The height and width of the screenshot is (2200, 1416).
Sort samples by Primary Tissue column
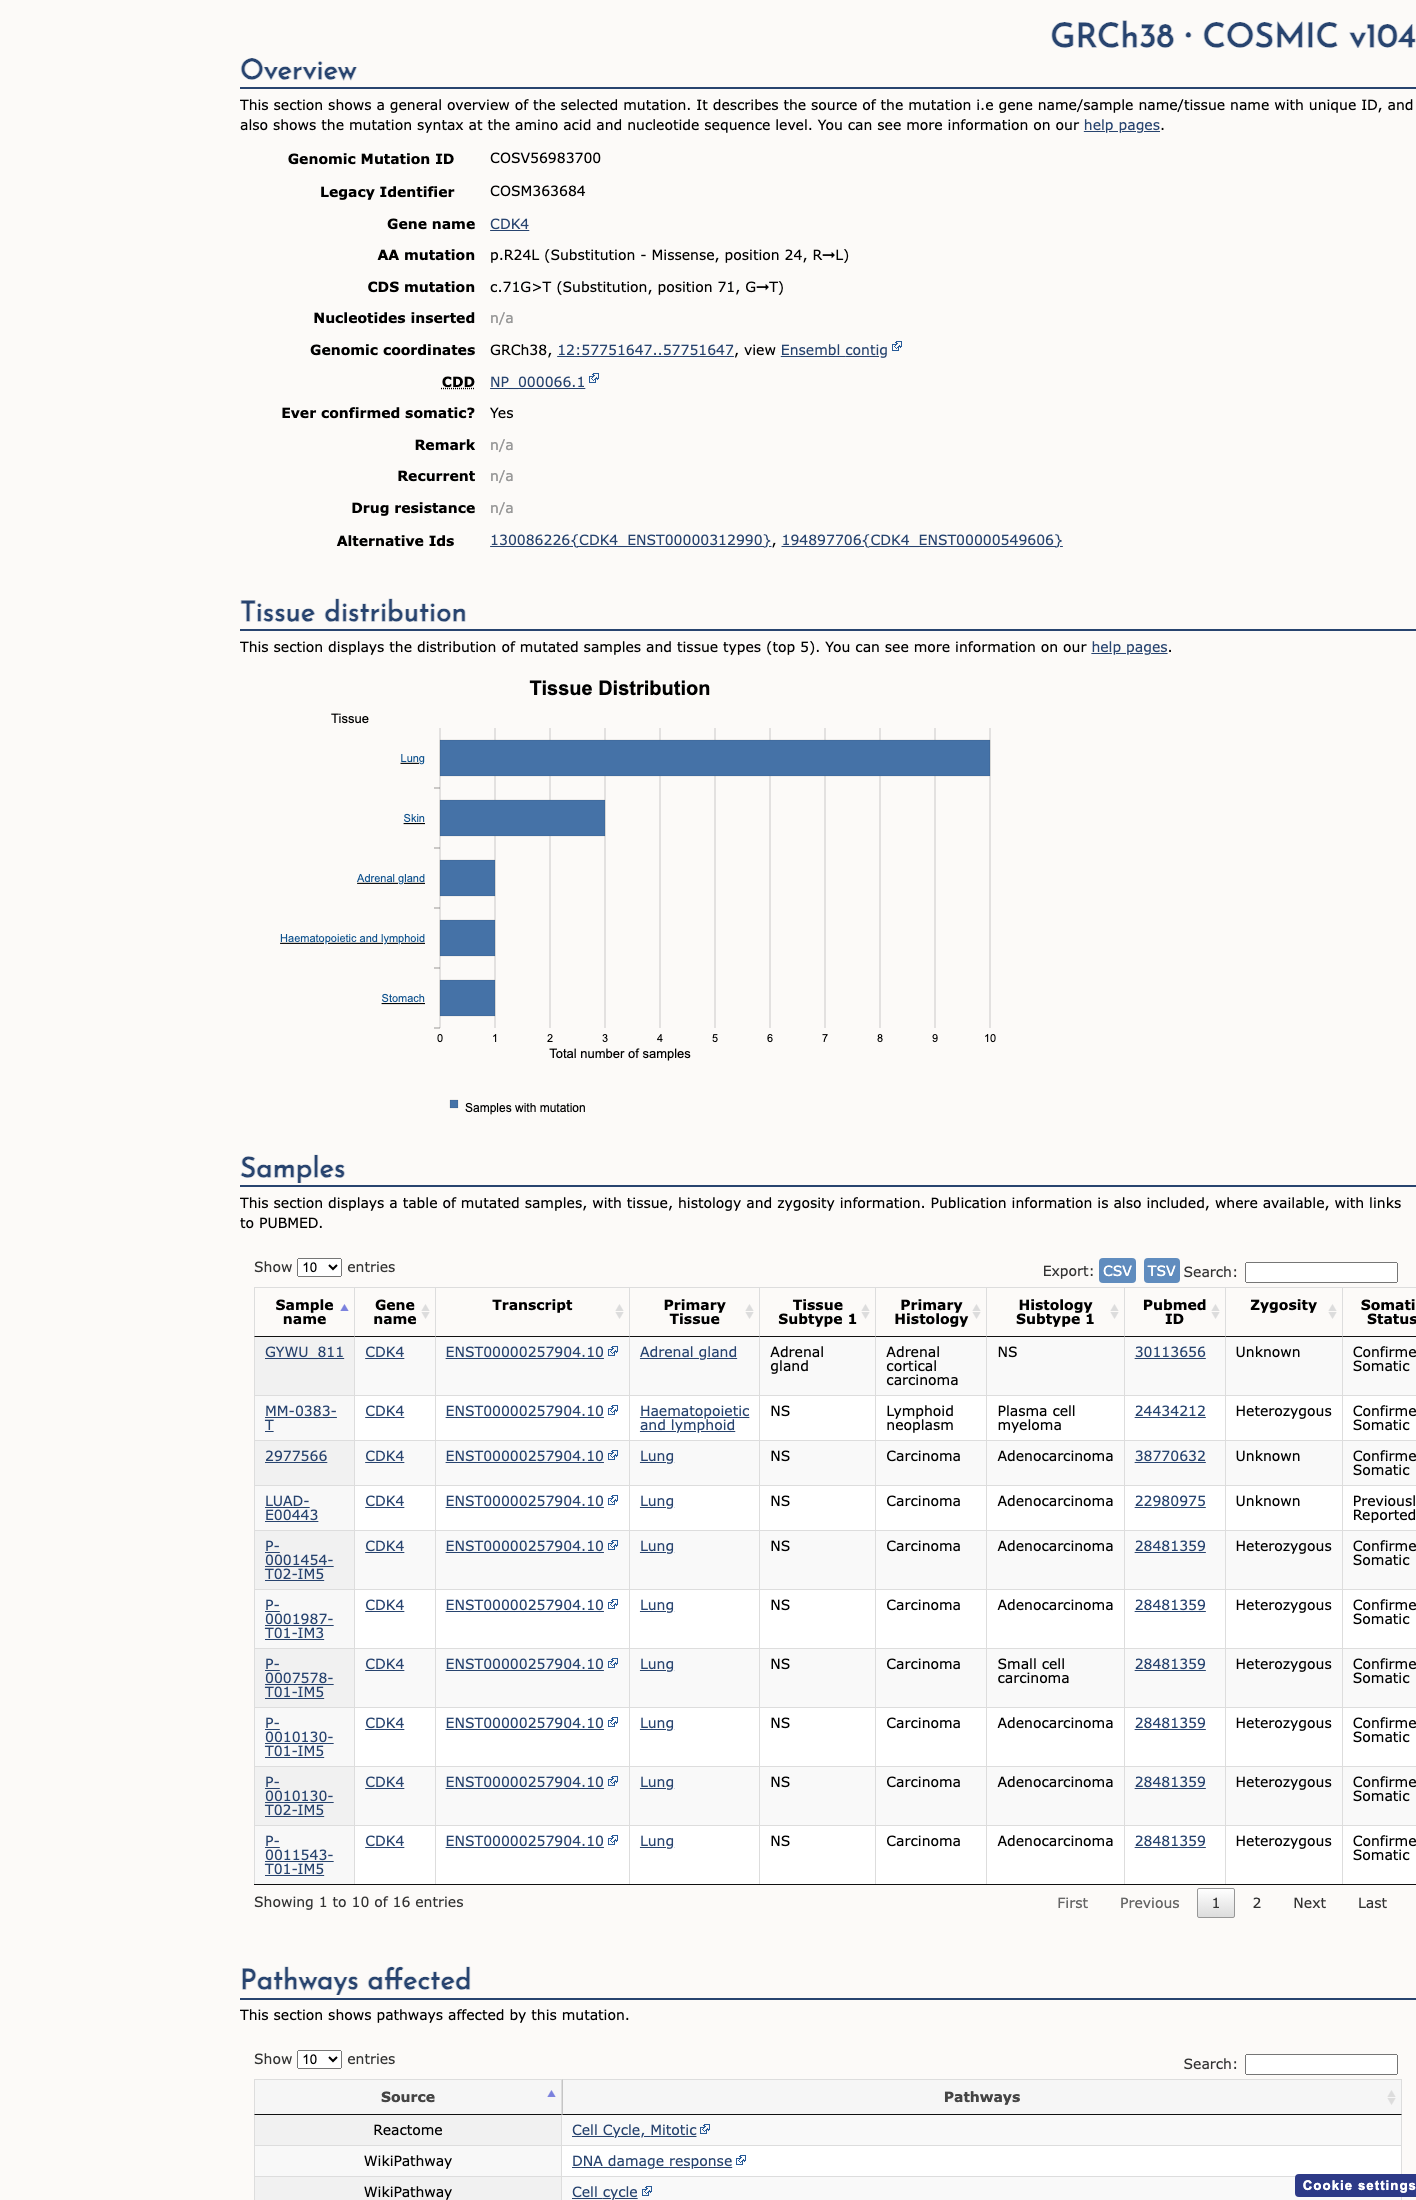[x=694, y=1312]
